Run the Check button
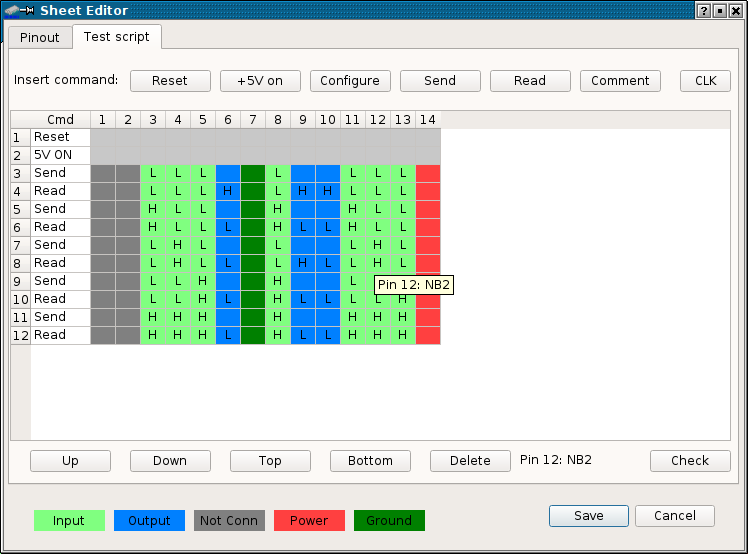 [690, 461]
